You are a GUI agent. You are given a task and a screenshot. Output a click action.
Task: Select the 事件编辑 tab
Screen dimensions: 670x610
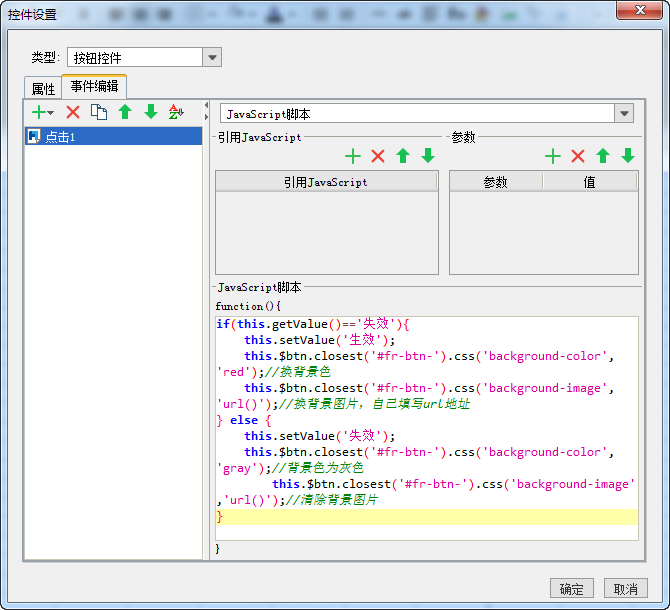94,87
